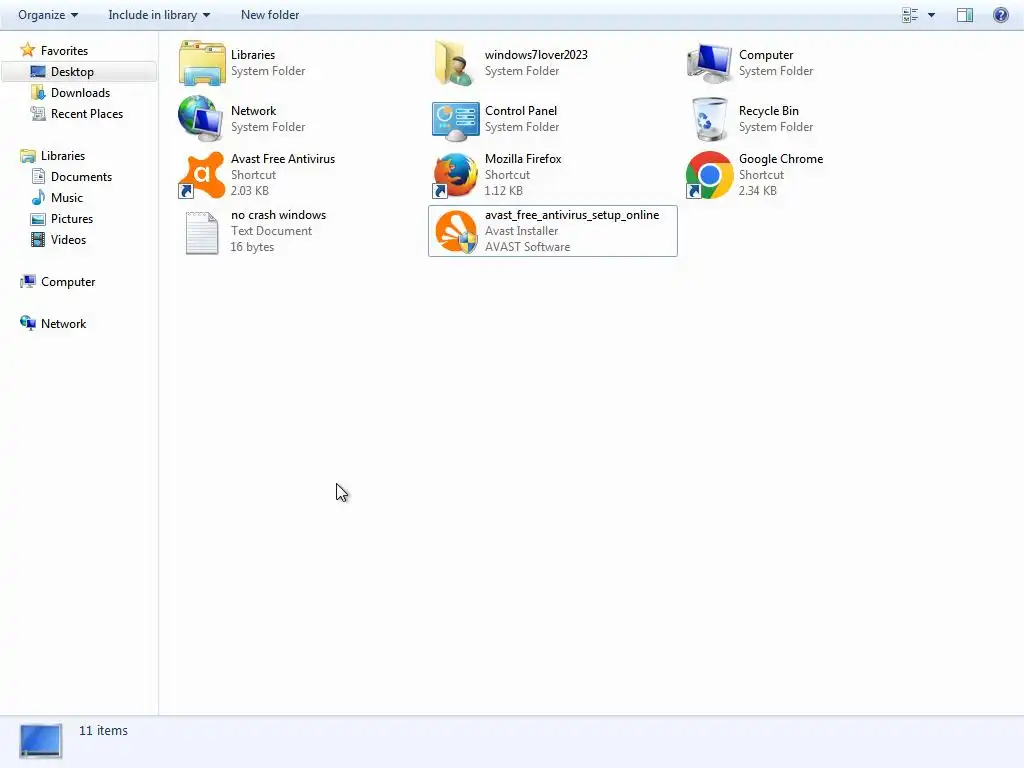Select the windows7lover2023 user folder icon
Viewport: 1024px width, 768px height.
pos(455,63)
